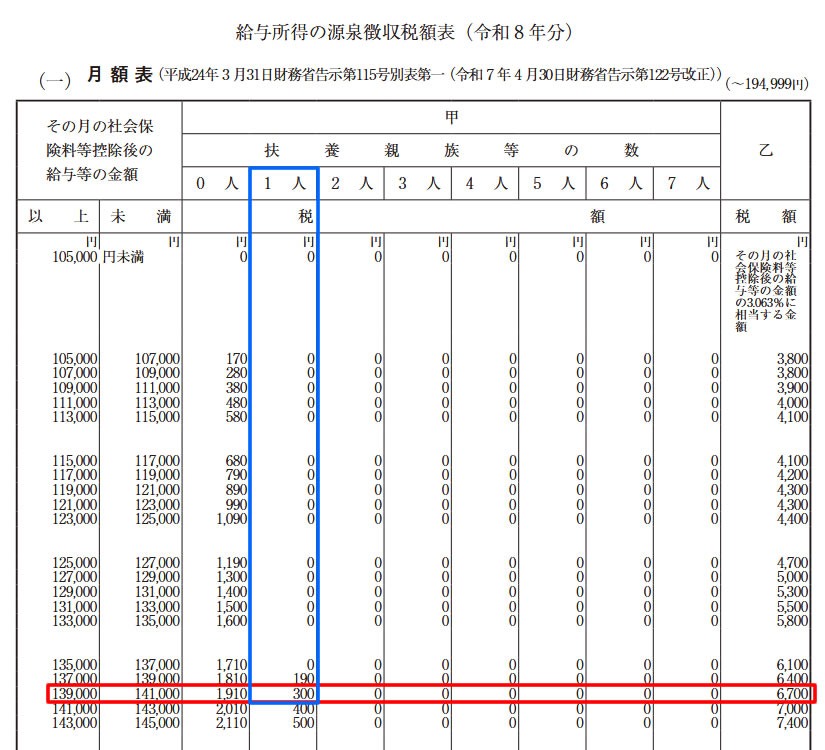Click the 乙 column header
Screen dimensions: 825x750
point(766,151)
